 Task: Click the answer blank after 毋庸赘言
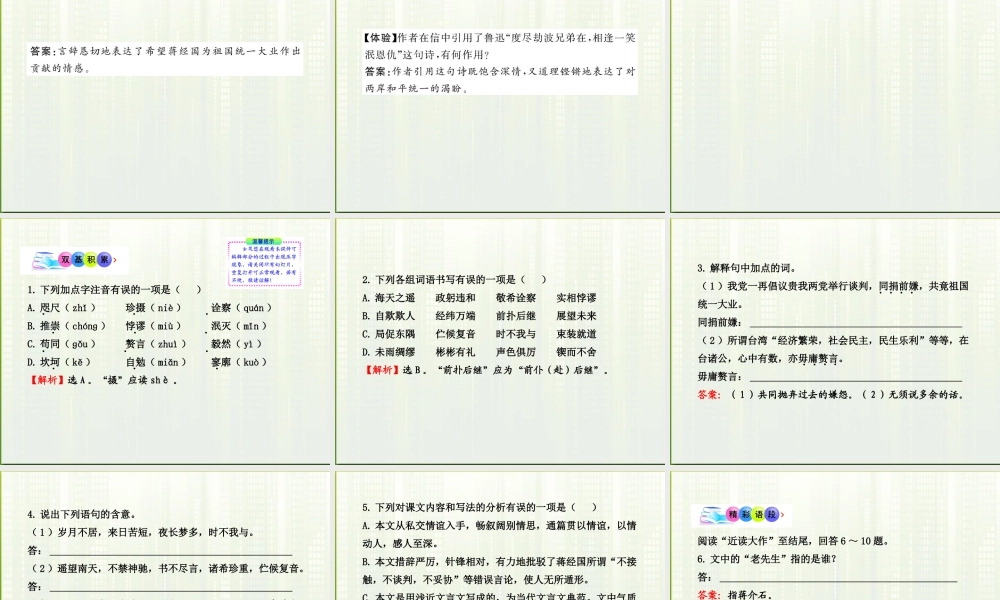click(856, 377)
